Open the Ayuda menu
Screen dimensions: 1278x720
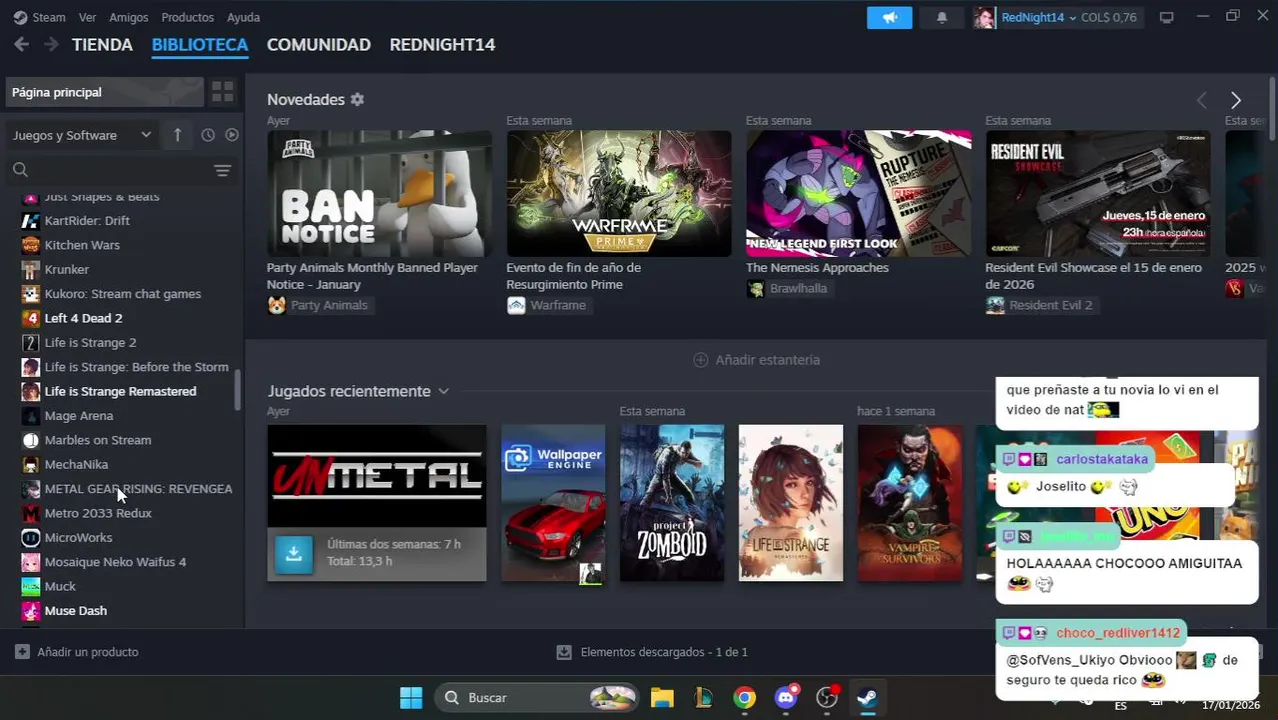pos(243,17)
